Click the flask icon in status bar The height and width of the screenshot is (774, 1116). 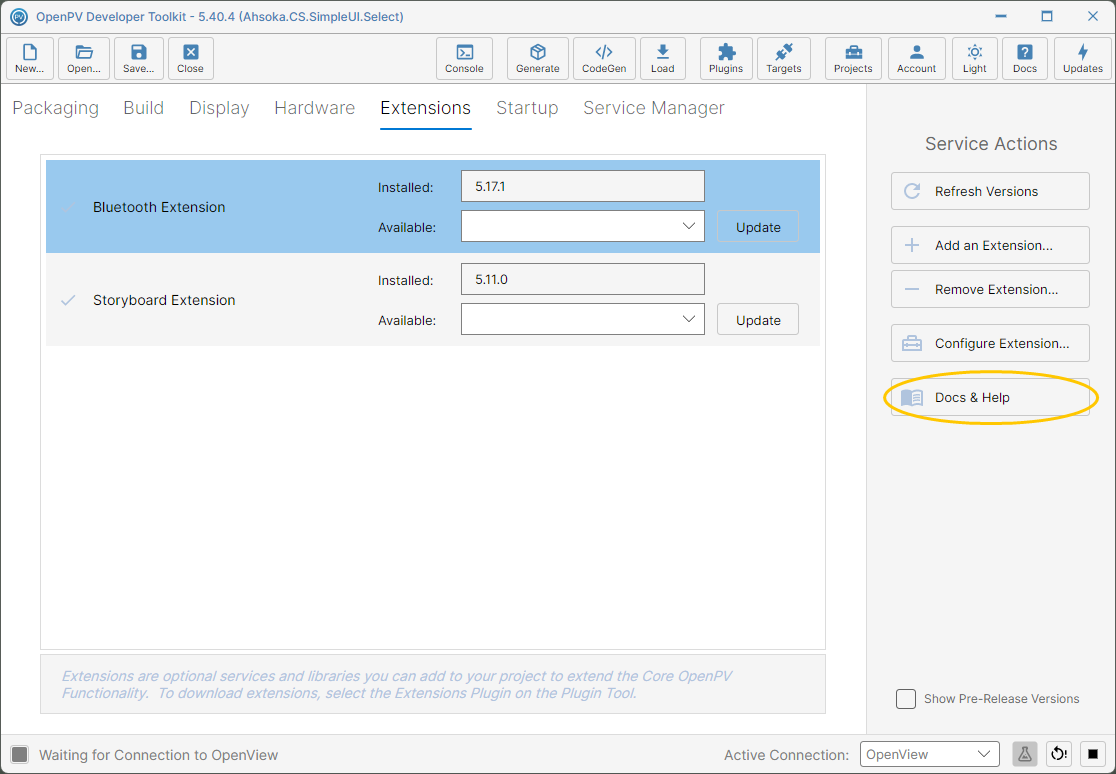pyautogui.click(x=1024, y=754)
